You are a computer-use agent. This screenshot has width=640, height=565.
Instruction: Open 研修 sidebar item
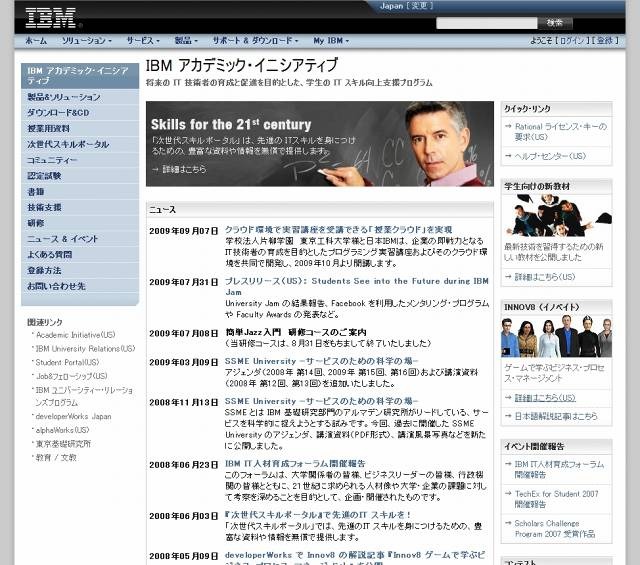coord(80,223)
